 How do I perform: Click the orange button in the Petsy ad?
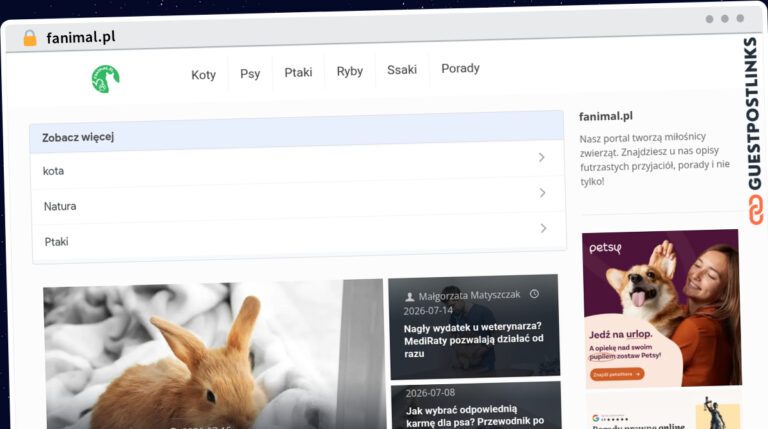coord(617,374)
